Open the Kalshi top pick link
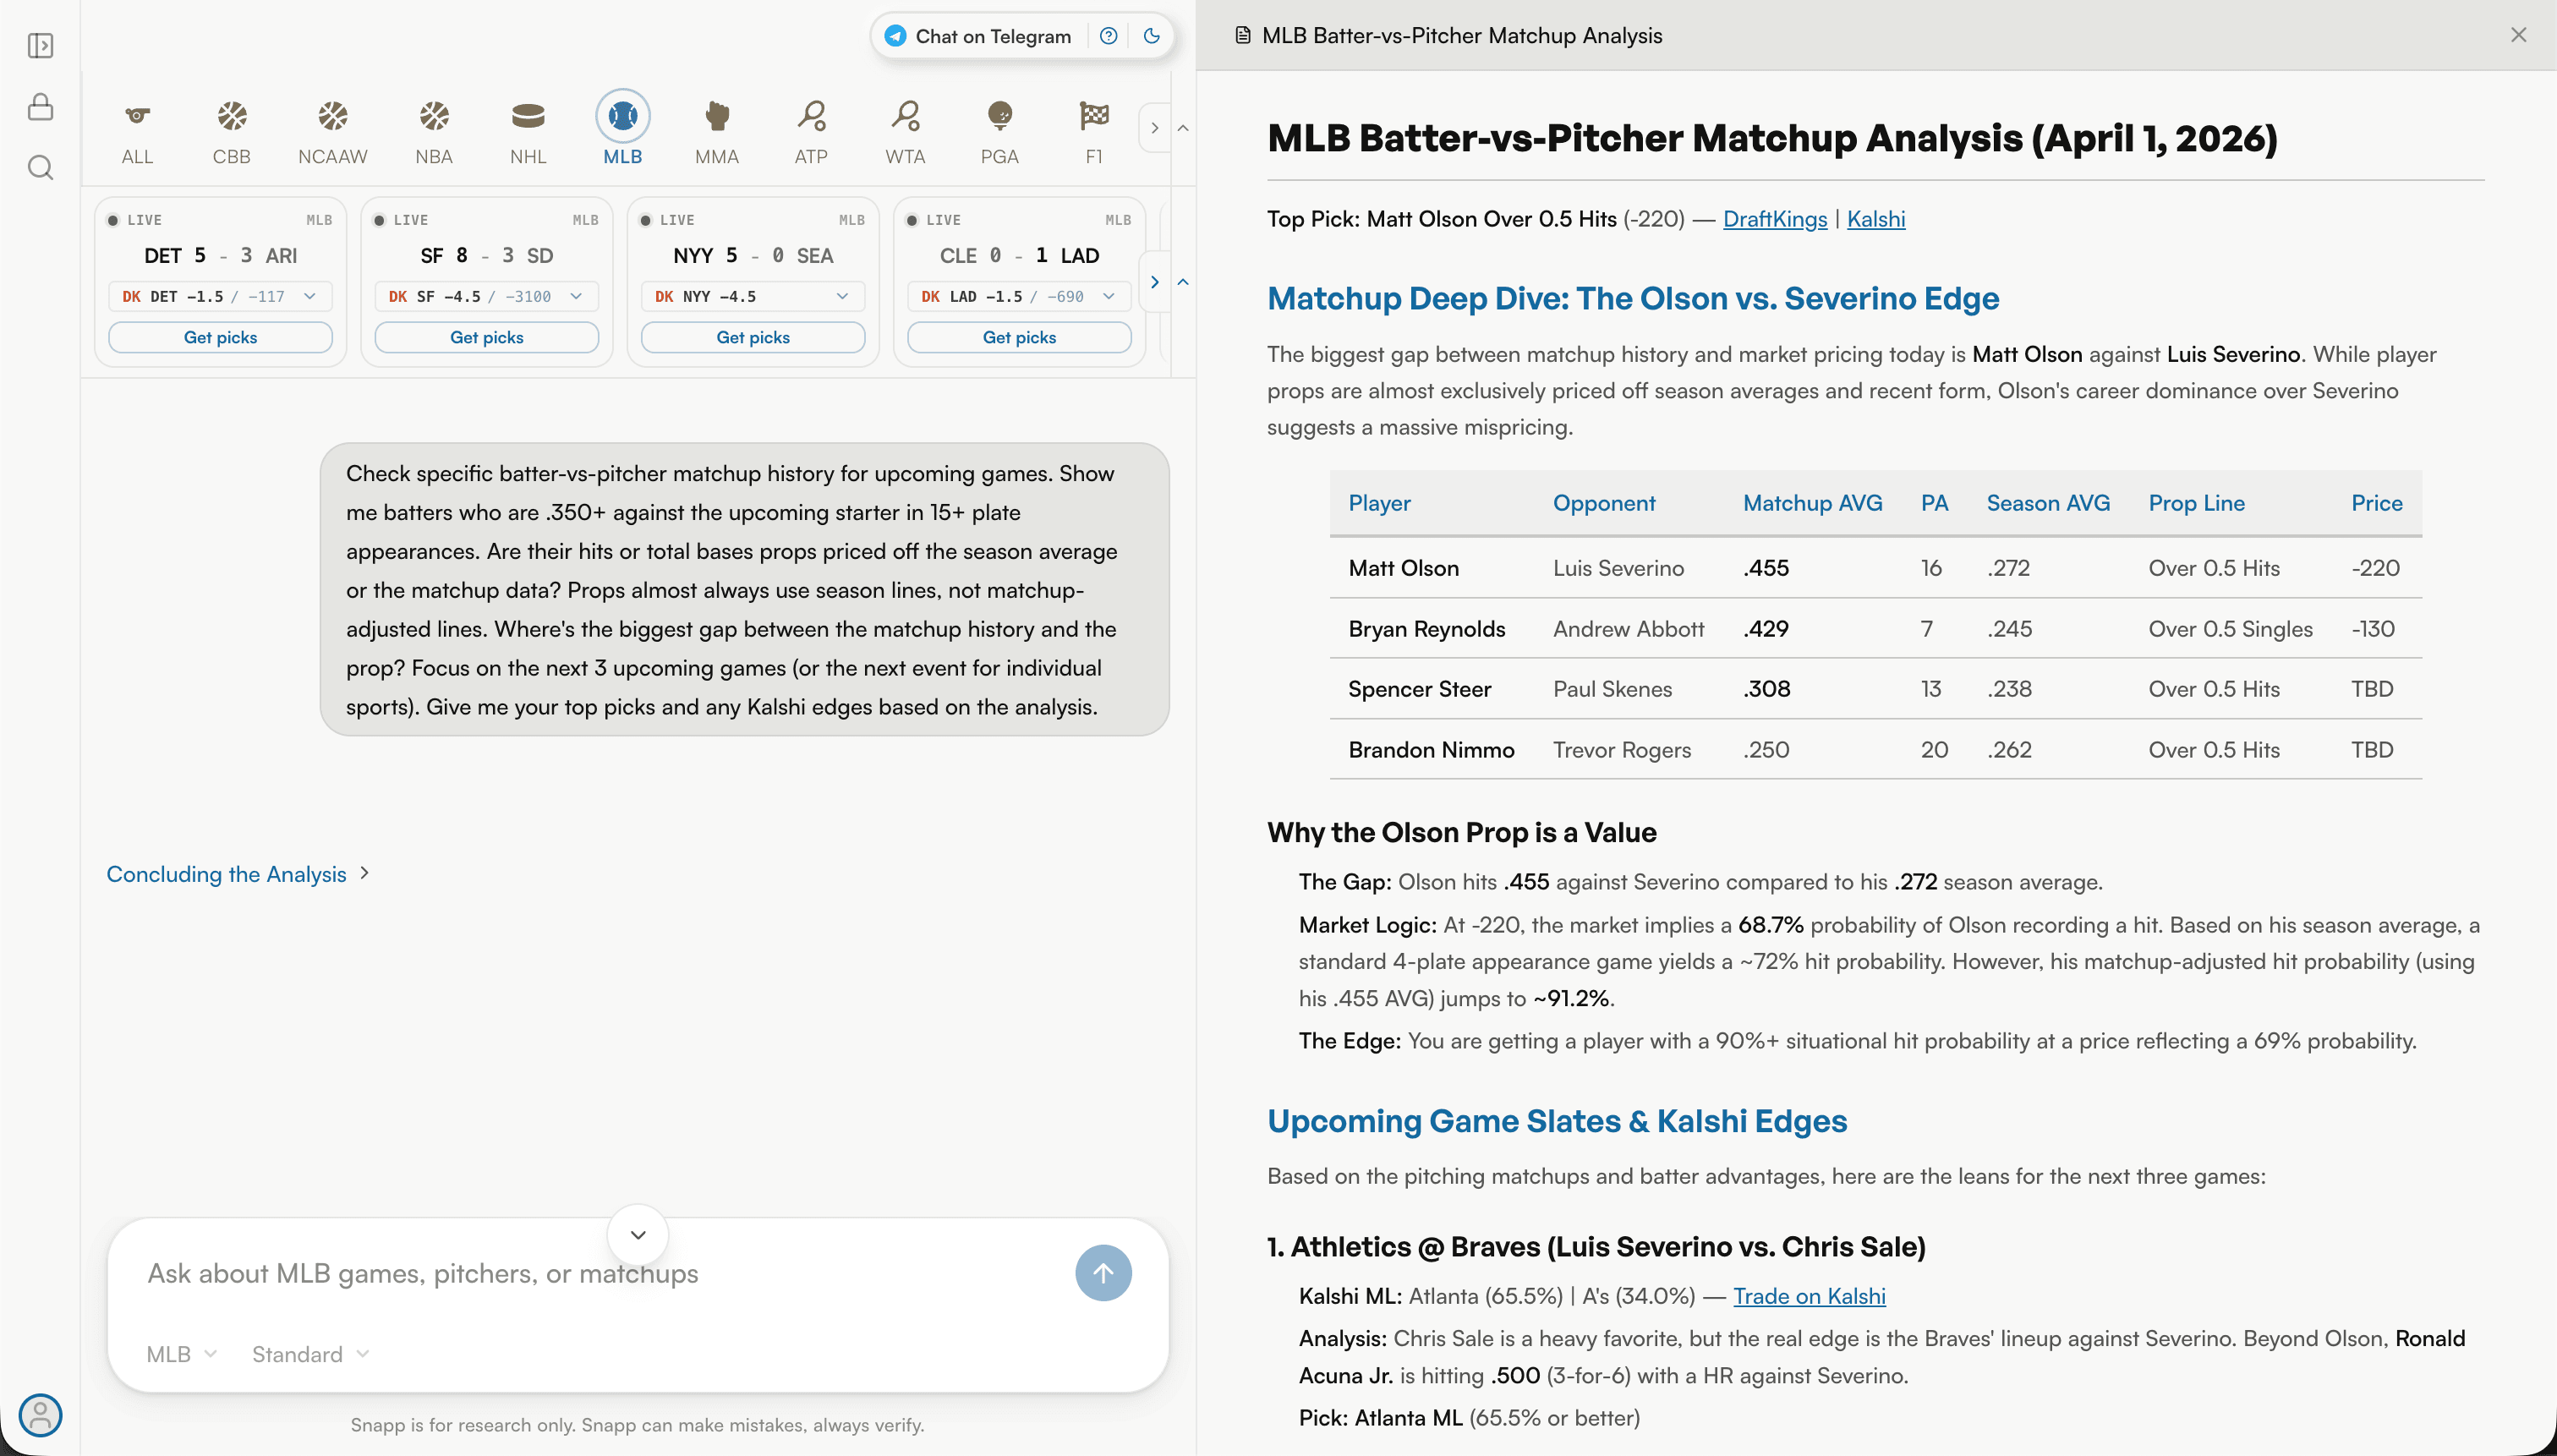 pos(1876,219)
